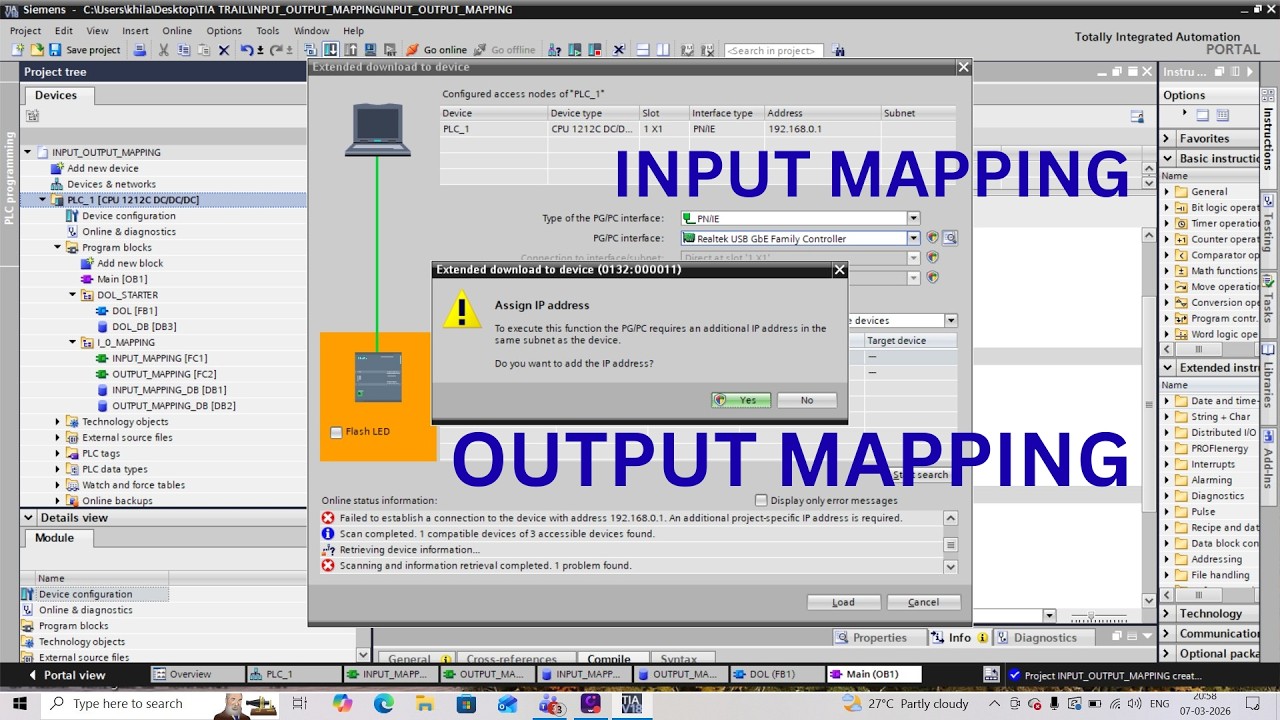Image resolution: width=1280 pixels, height=720 pixels.
Task: Click the Print toolbar icon
Action: click(139, 50)
